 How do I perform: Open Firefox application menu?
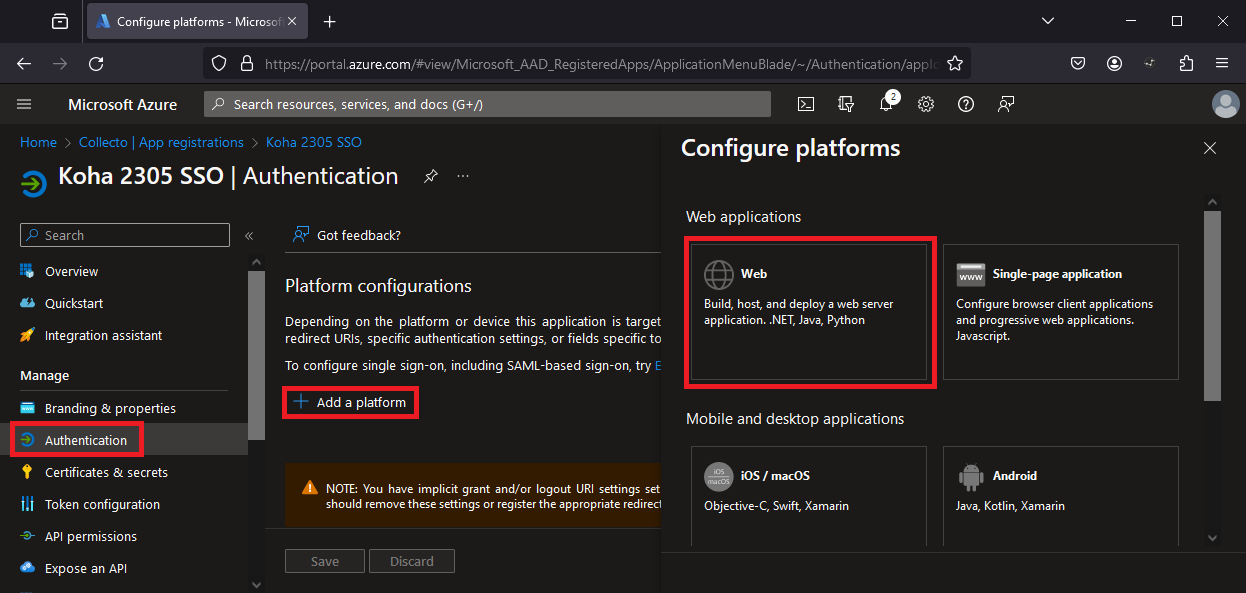point(1222,63)
